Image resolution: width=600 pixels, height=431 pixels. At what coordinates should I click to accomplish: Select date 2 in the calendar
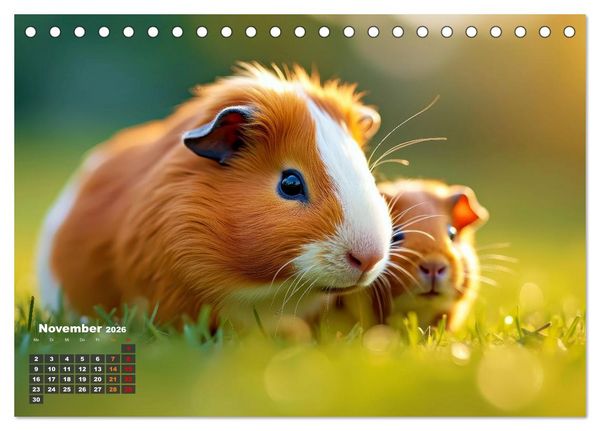pyautogui.click(x=36, y=359)
